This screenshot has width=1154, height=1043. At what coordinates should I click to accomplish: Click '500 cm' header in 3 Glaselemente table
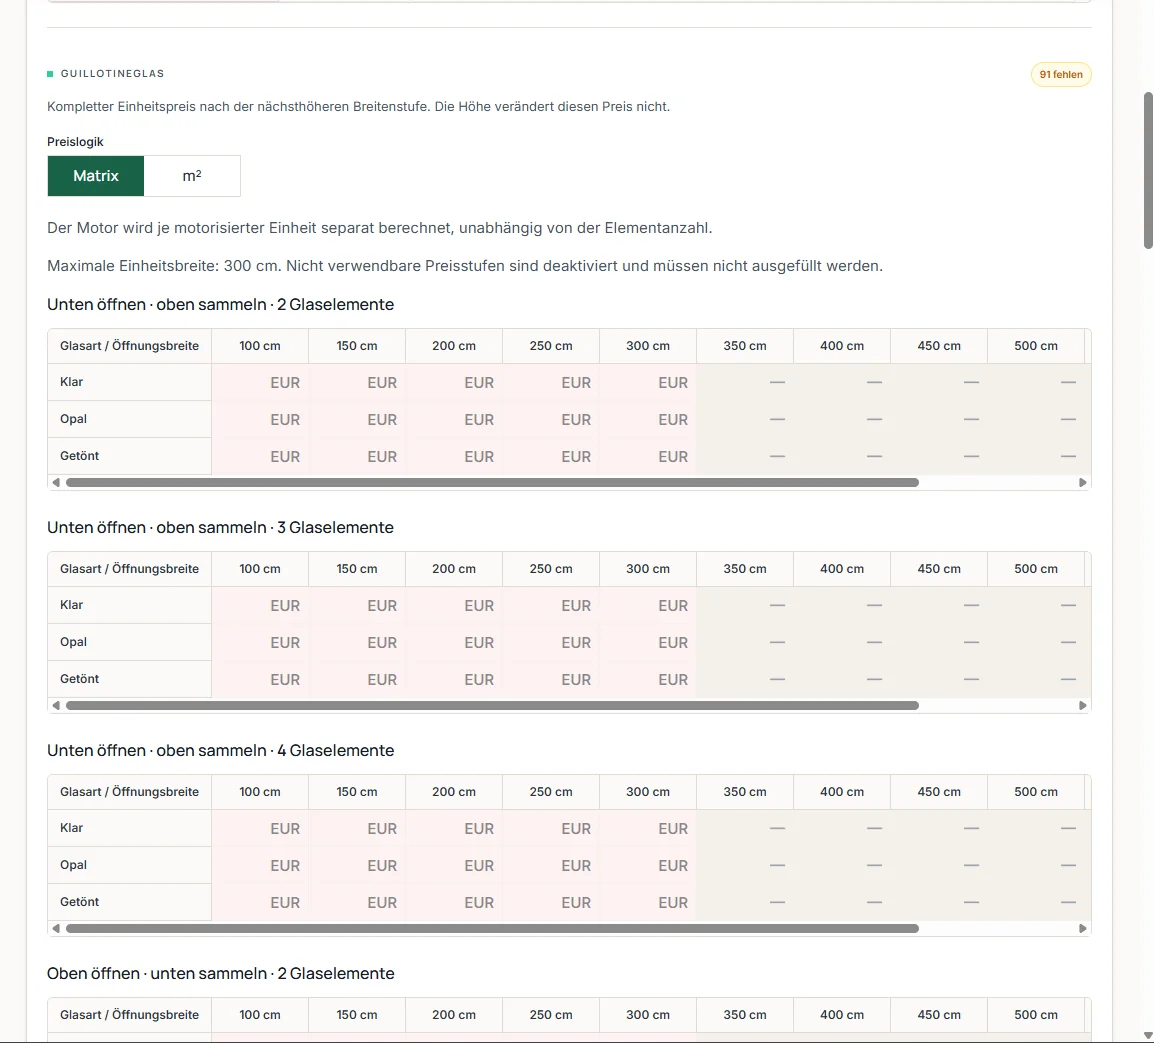click(x=1036, y=569)
